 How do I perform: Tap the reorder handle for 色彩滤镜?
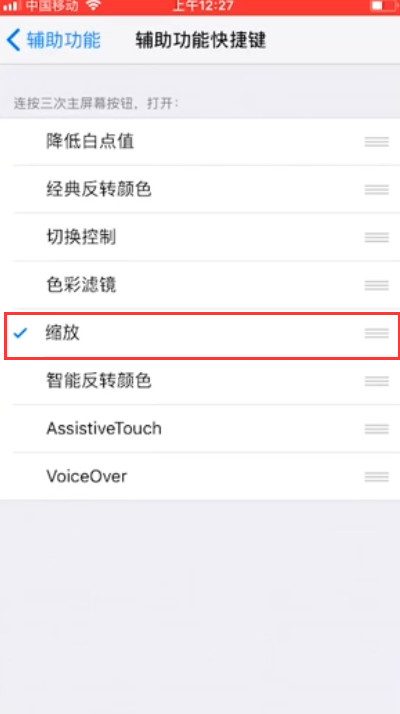click(376, 285)
